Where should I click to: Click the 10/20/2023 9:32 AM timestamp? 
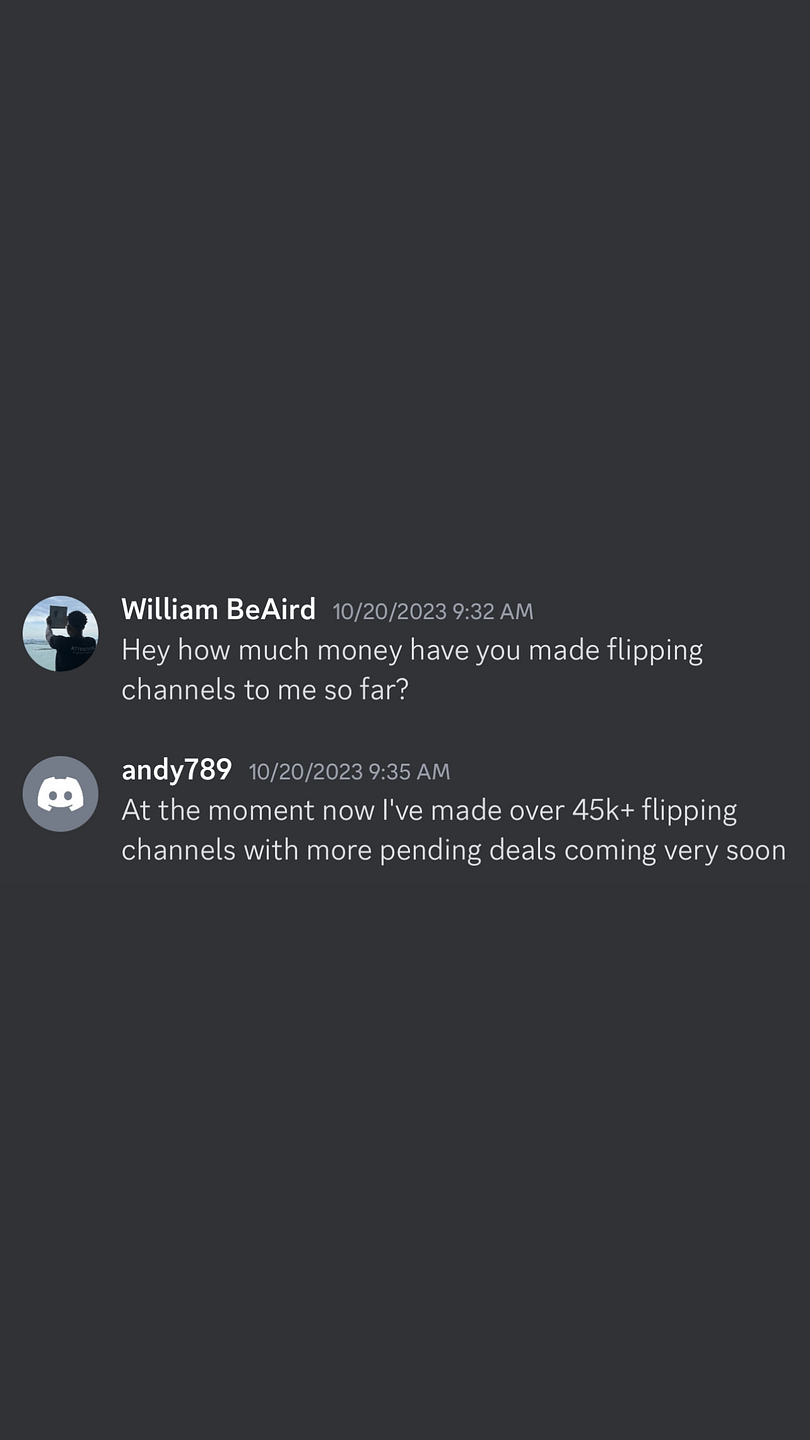click(433, 611)
